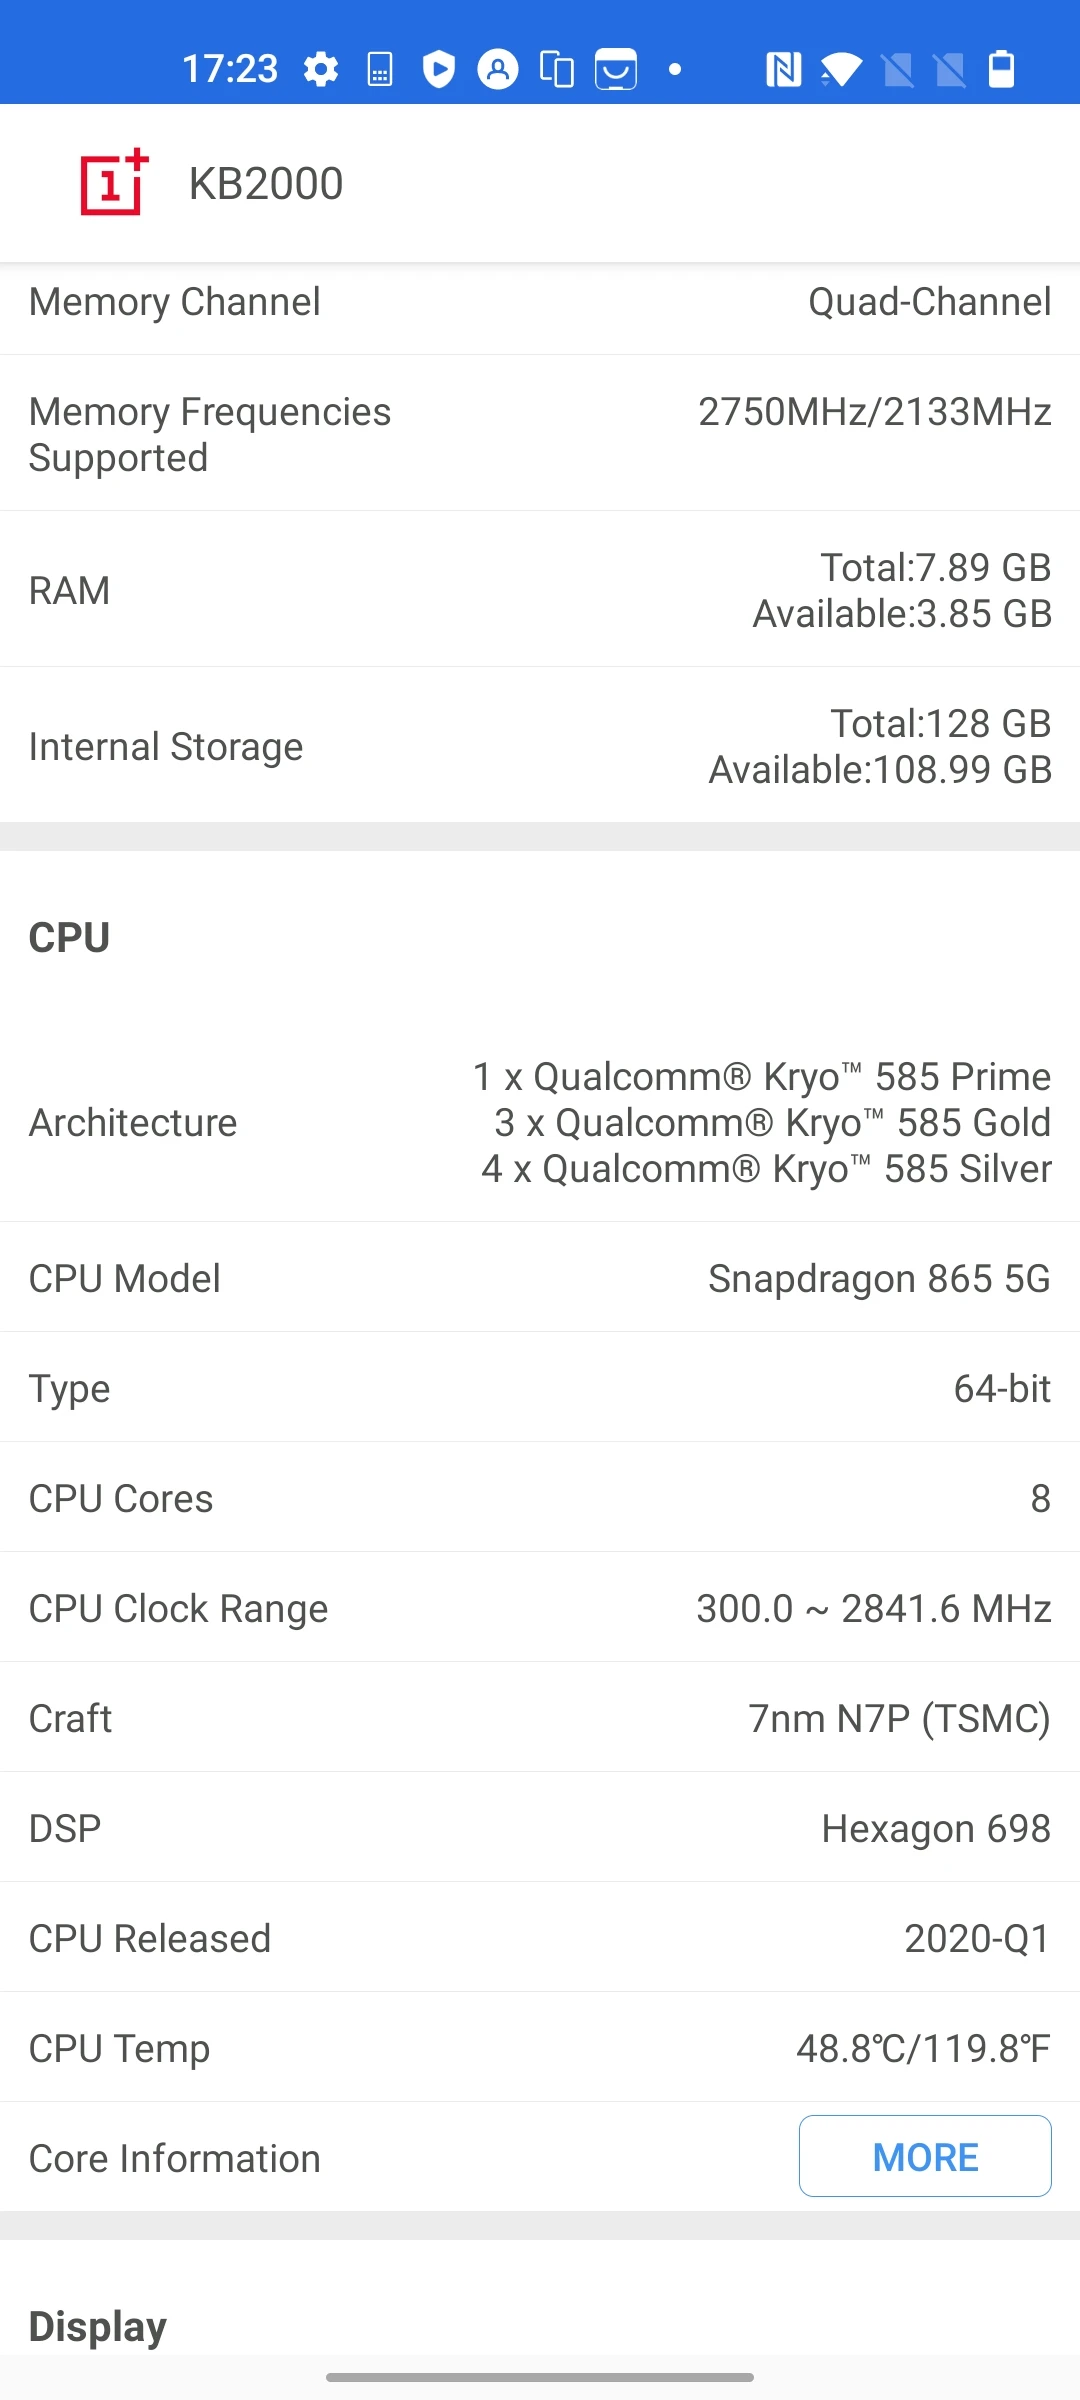Tap the RAM total and available row
This screenshot has height=2400, width=1080.
[x=540, y=590]
